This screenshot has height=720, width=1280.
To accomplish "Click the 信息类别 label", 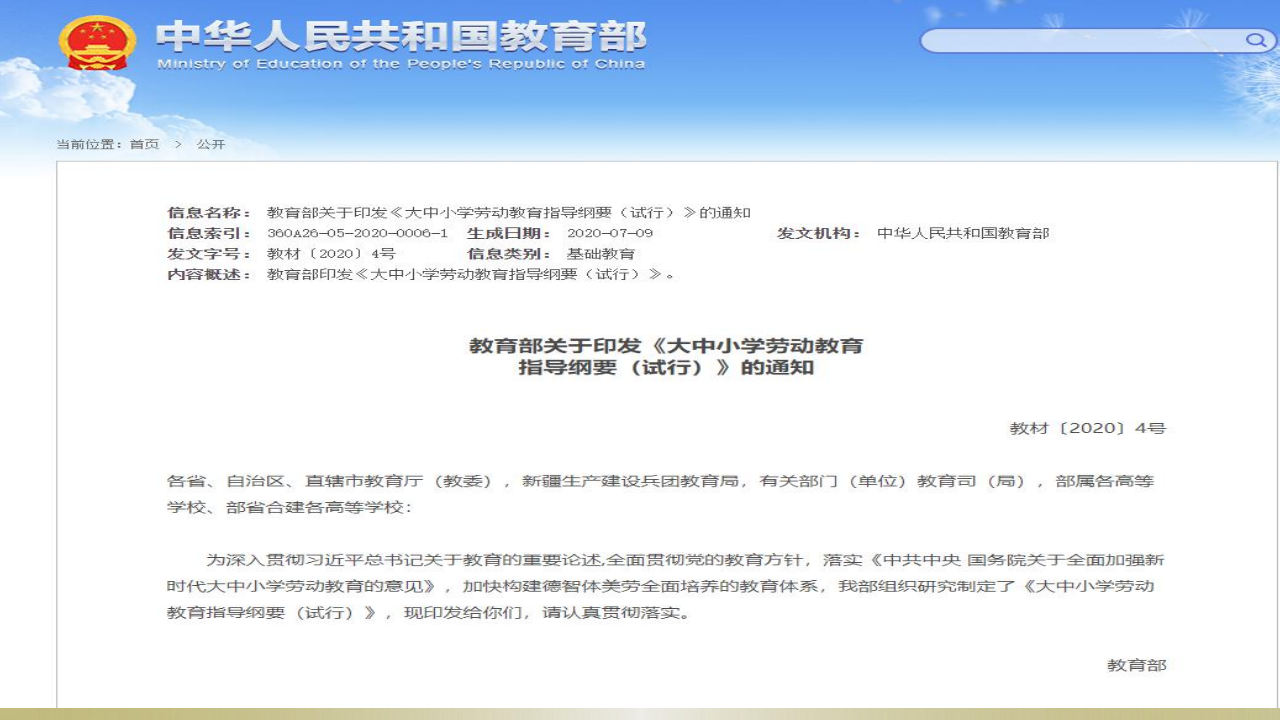I will pos(509,254).
